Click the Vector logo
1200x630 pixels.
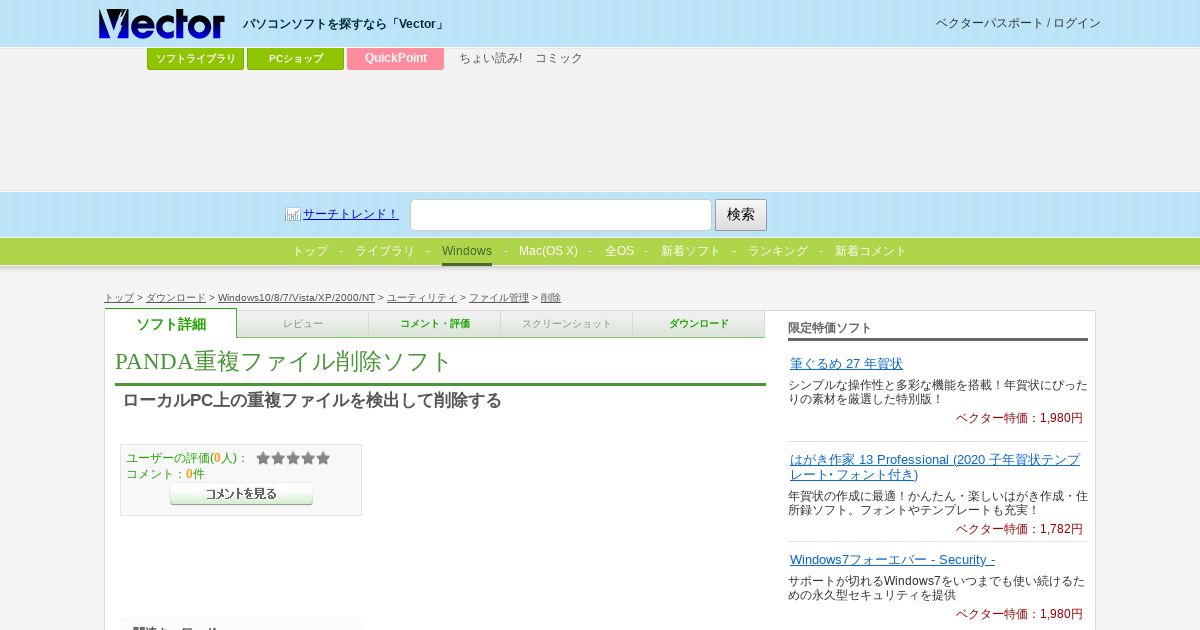click(x=162, y=23)
